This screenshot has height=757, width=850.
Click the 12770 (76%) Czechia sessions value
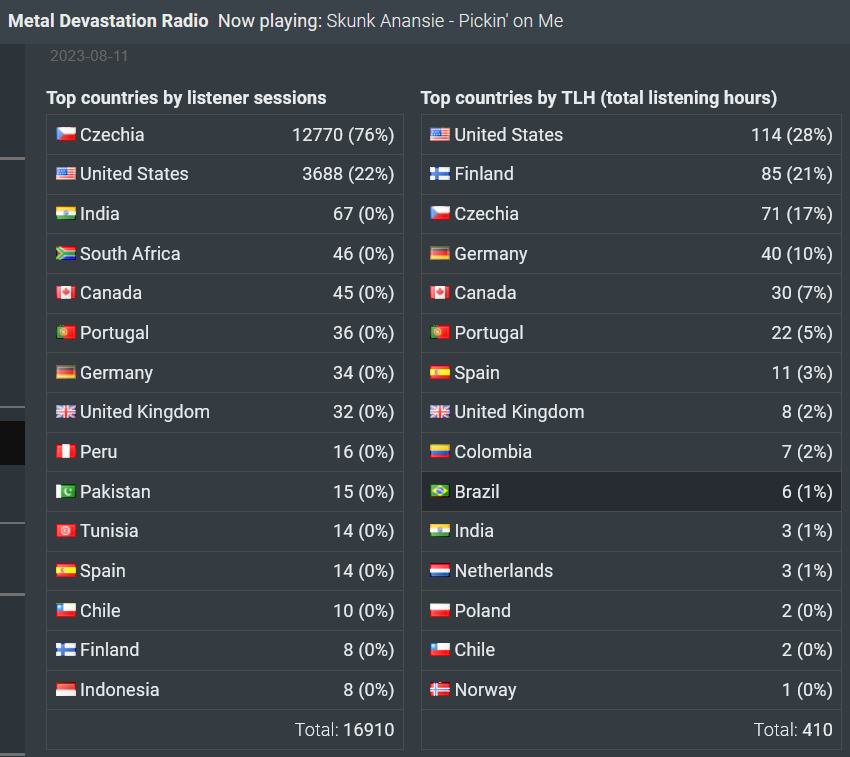(343, 134)
